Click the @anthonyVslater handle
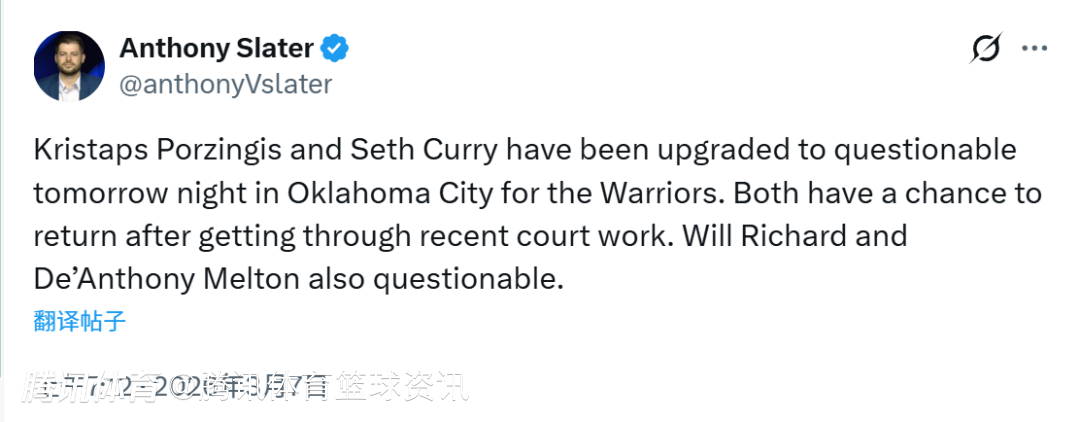The image size is (1080, 422). (x=225, y=84)
